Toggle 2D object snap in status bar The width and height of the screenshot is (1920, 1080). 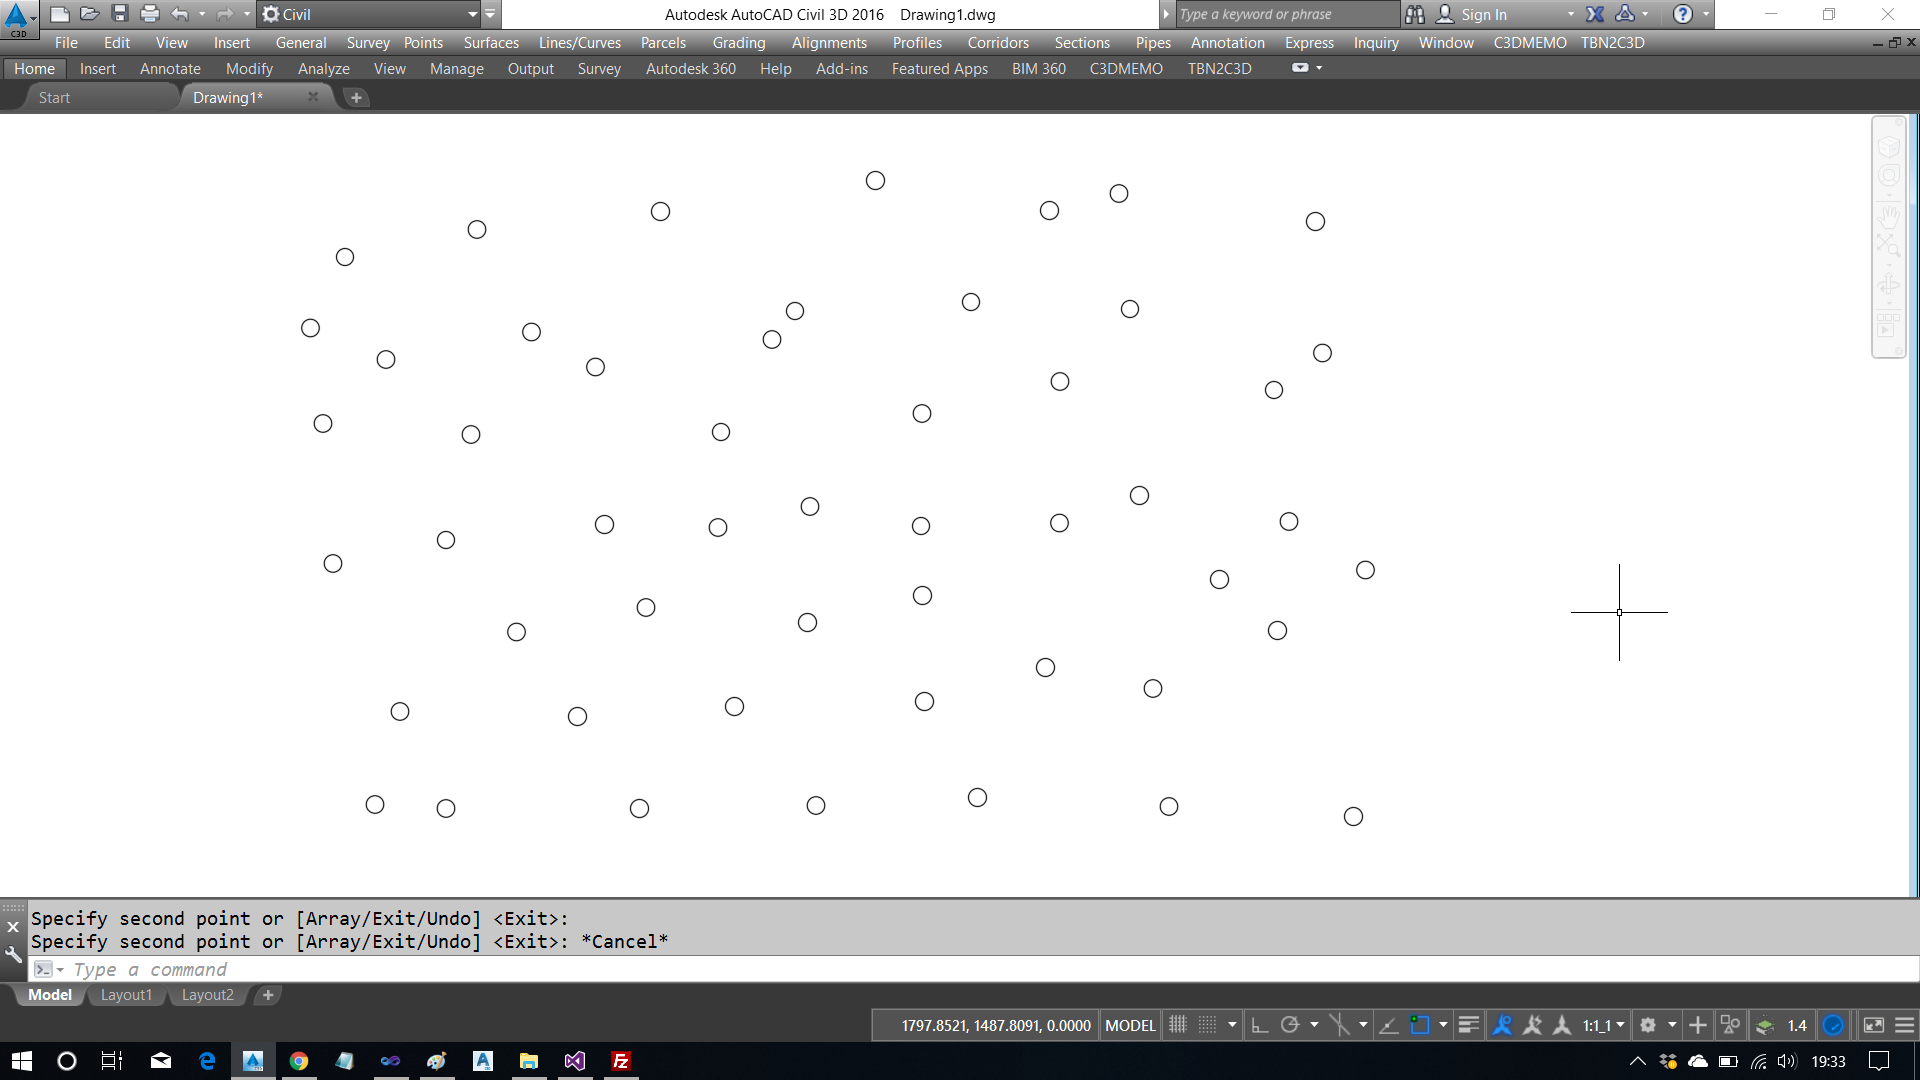tap(1420, 1025)
